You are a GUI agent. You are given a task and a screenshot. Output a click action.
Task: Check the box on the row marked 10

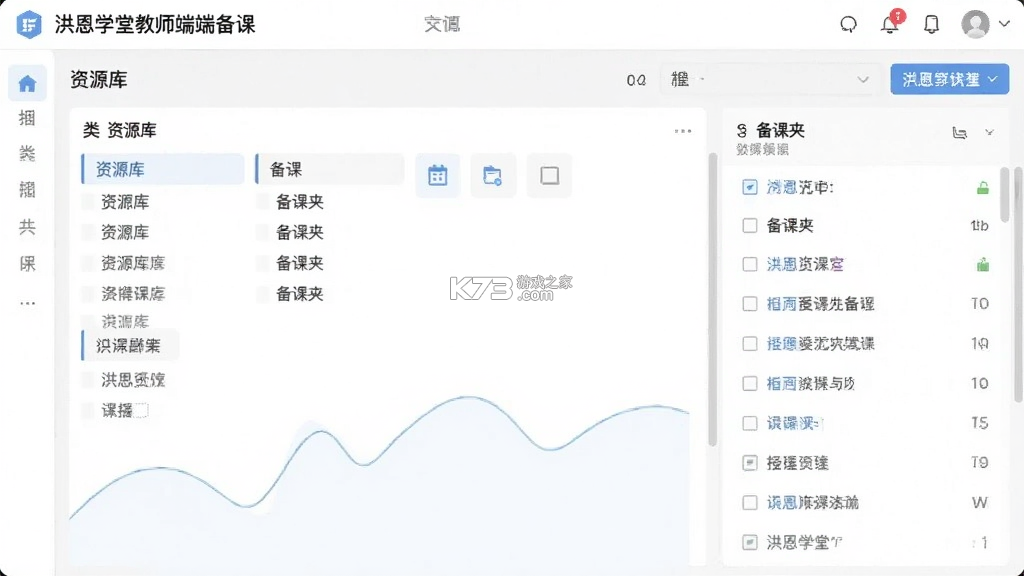pyautogui.click(x=749, y=384)
